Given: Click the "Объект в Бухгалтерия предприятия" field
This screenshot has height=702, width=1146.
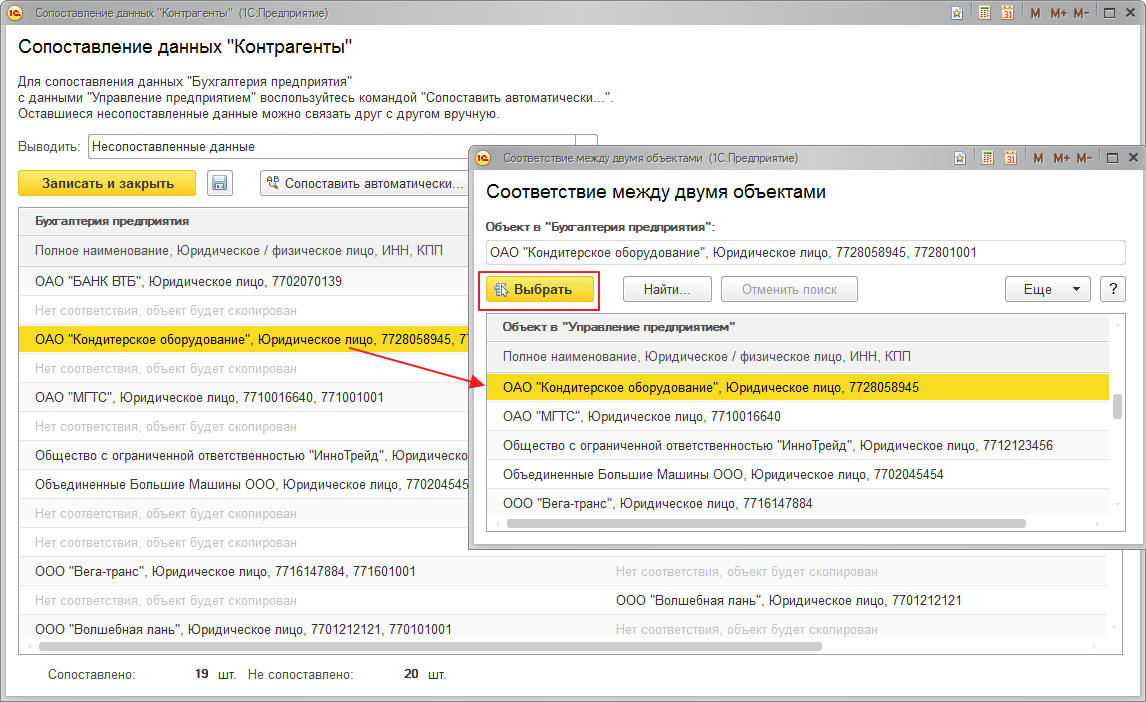Looking at the screenshot, I should click(805, 252).
